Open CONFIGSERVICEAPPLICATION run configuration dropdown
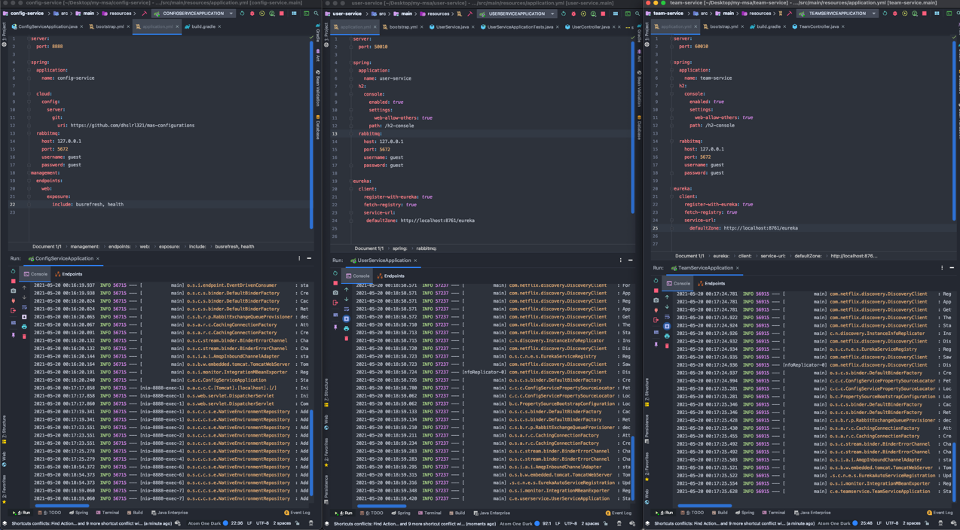 click(192, 13)
